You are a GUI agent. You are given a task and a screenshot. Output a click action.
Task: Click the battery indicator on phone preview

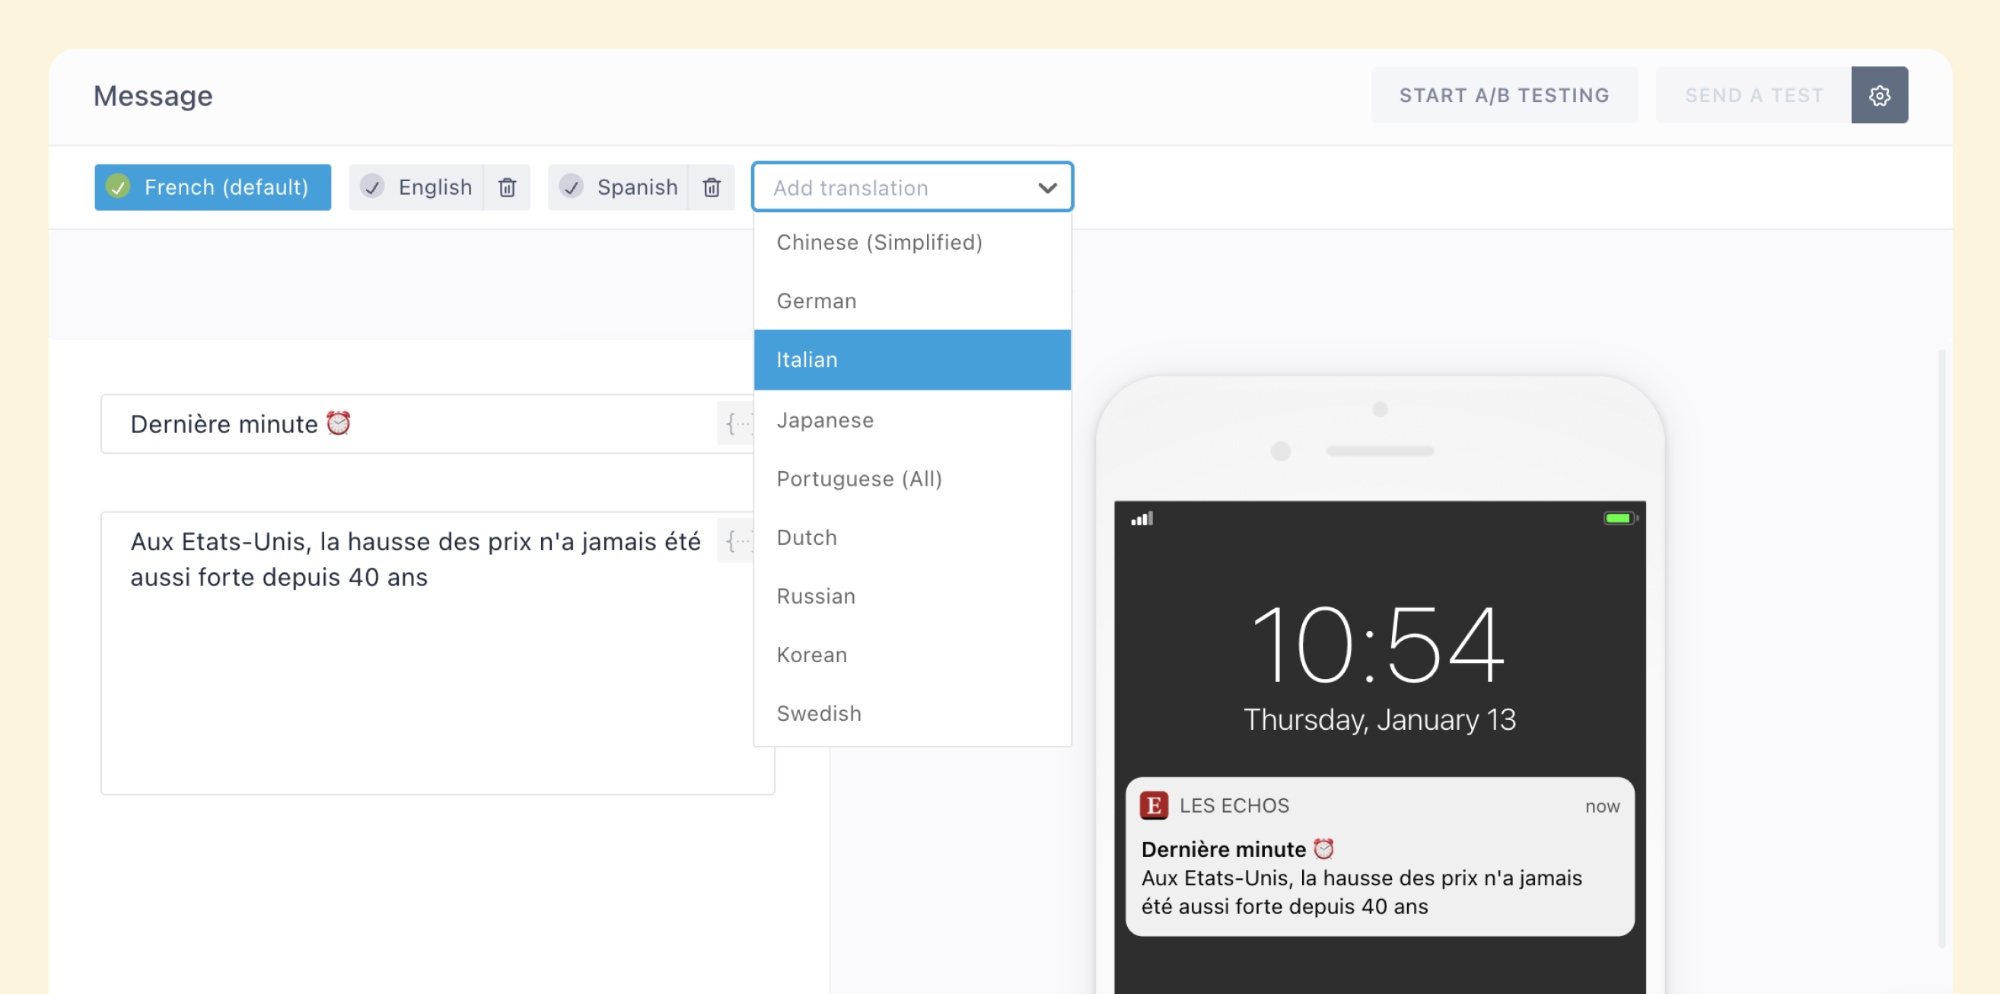tap(1621, 518)
